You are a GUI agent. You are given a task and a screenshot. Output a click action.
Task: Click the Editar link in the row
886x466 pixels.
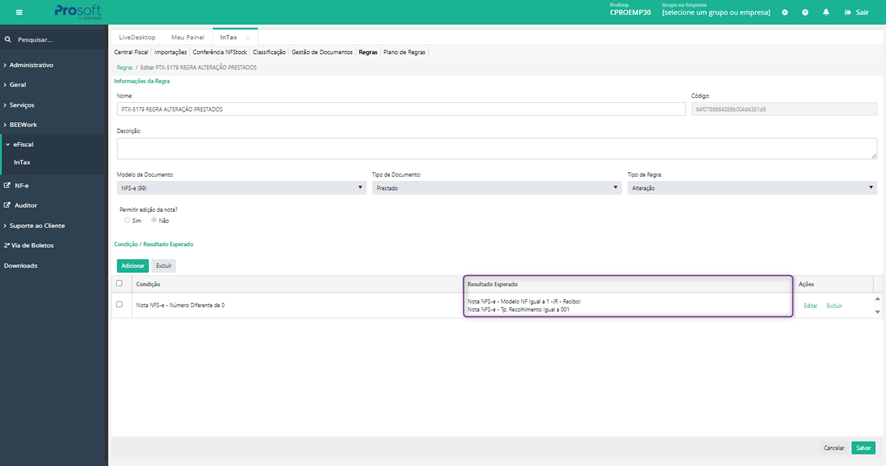(810, 306)
